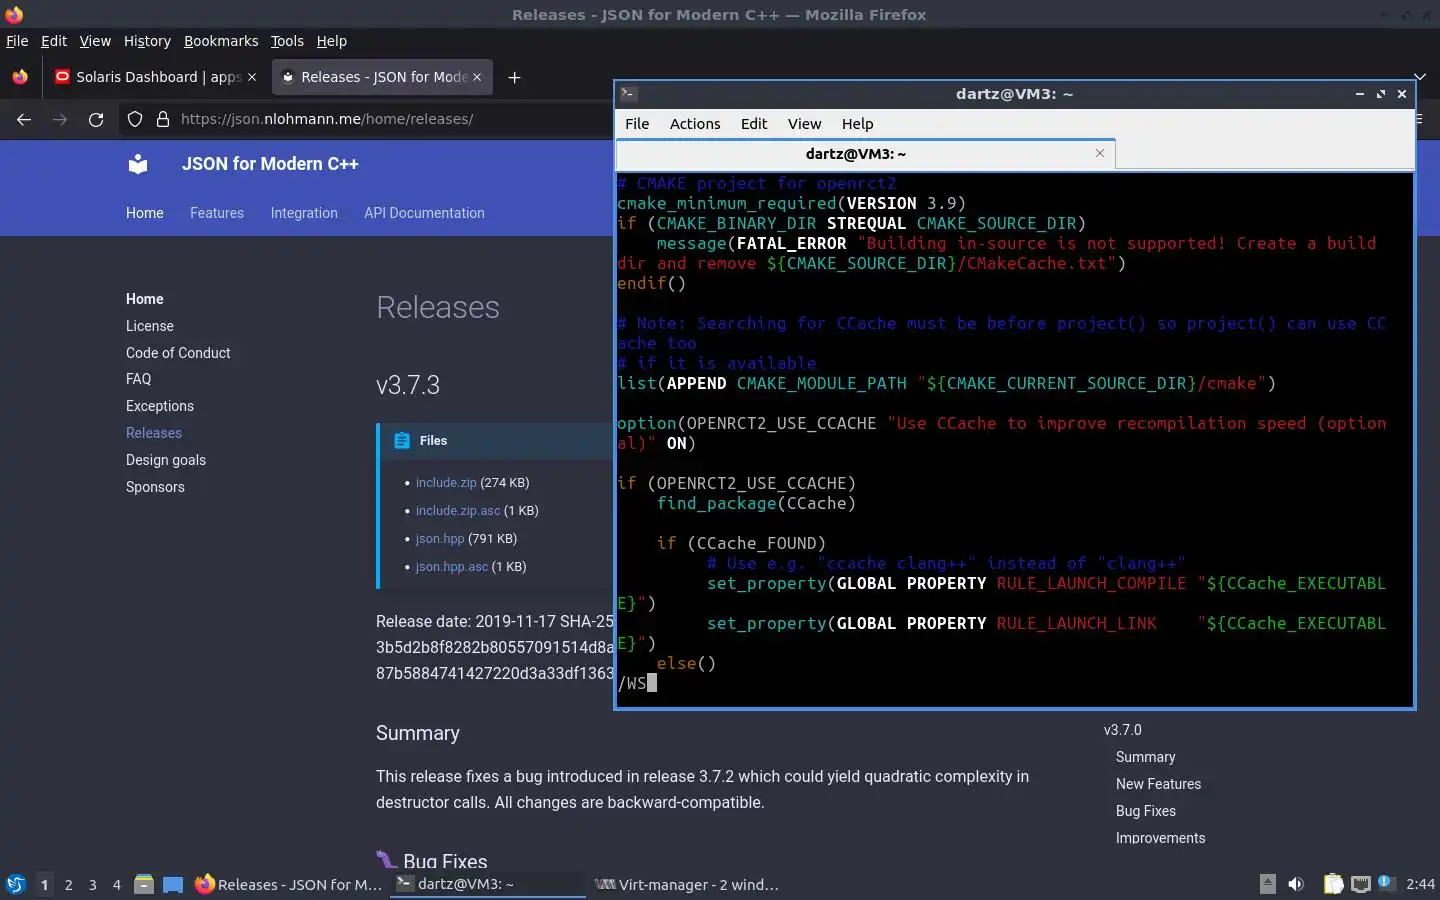Click the JSON for Modern C++ logo icon
The height and width of the screenshot is (900, 1440).
138,164
